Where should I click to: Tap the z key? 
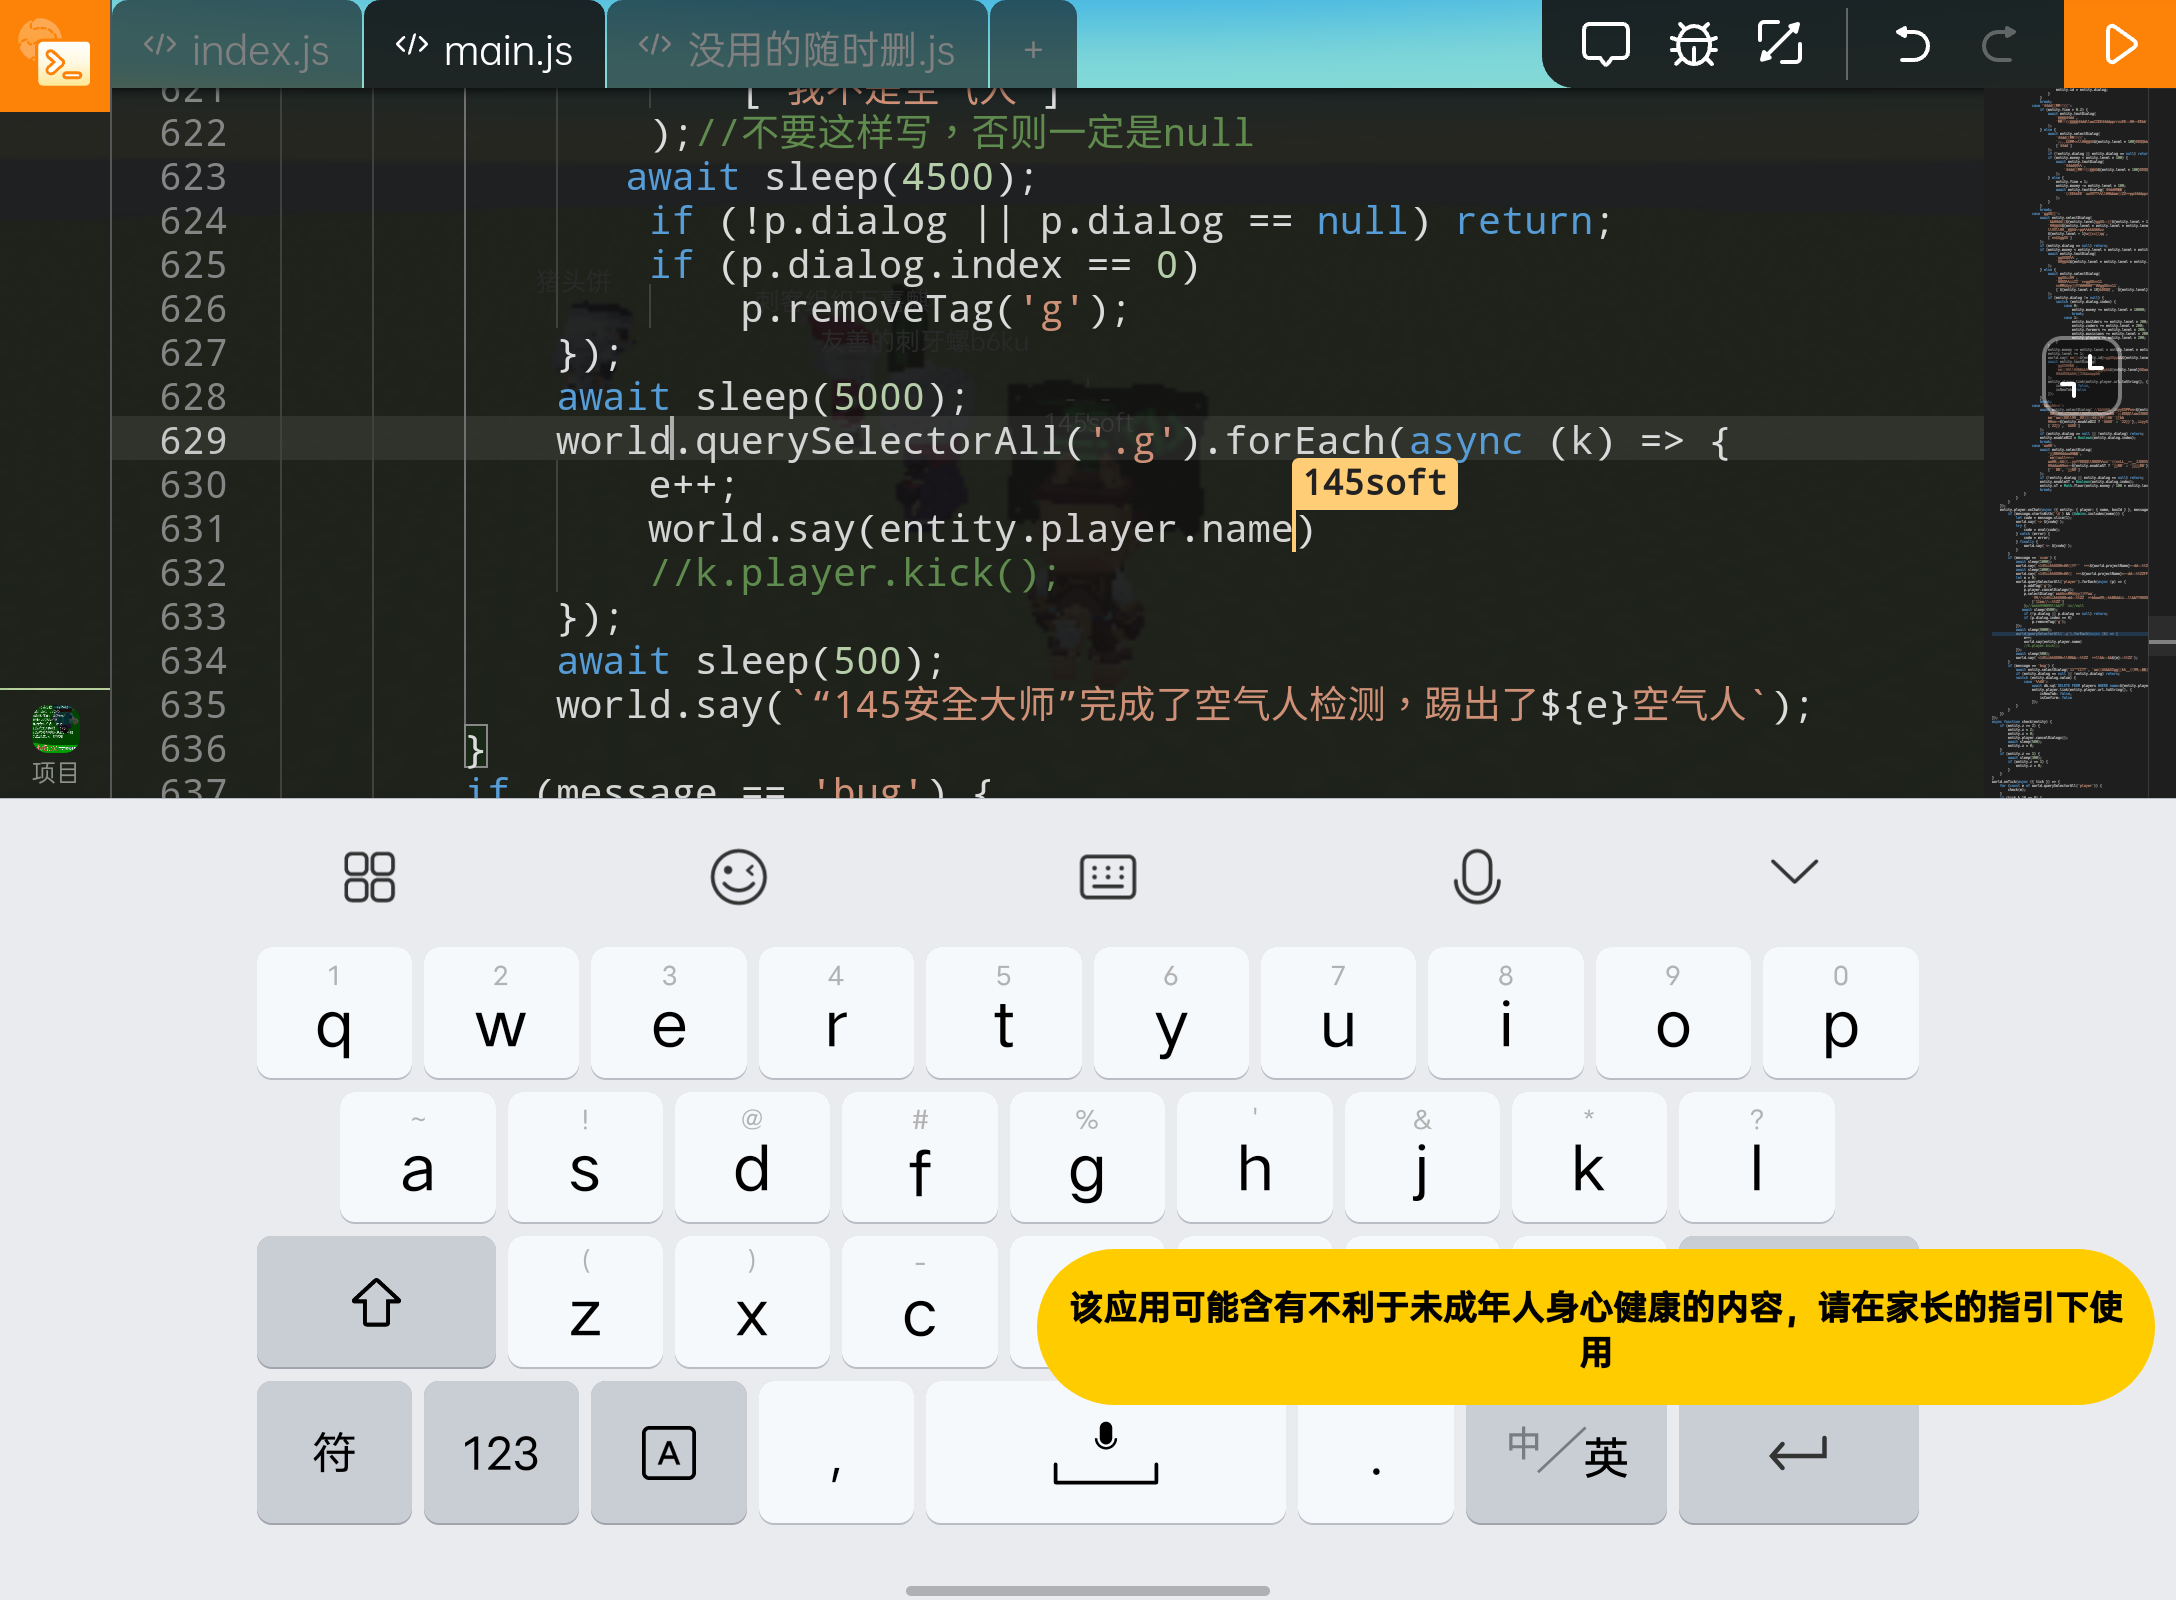click(x=585, y=1301)
